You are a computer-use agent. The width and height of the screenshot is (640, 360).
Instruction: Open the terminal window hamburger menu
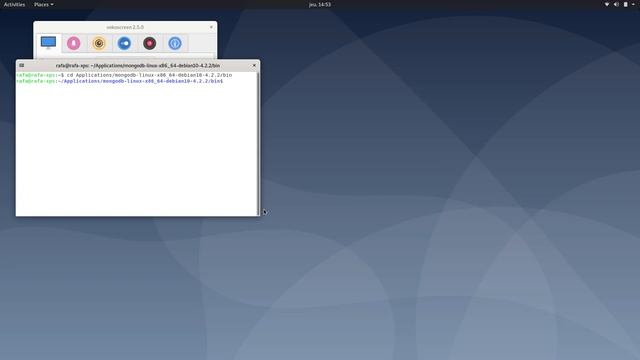pyautogui.click(x=22, y=65)
